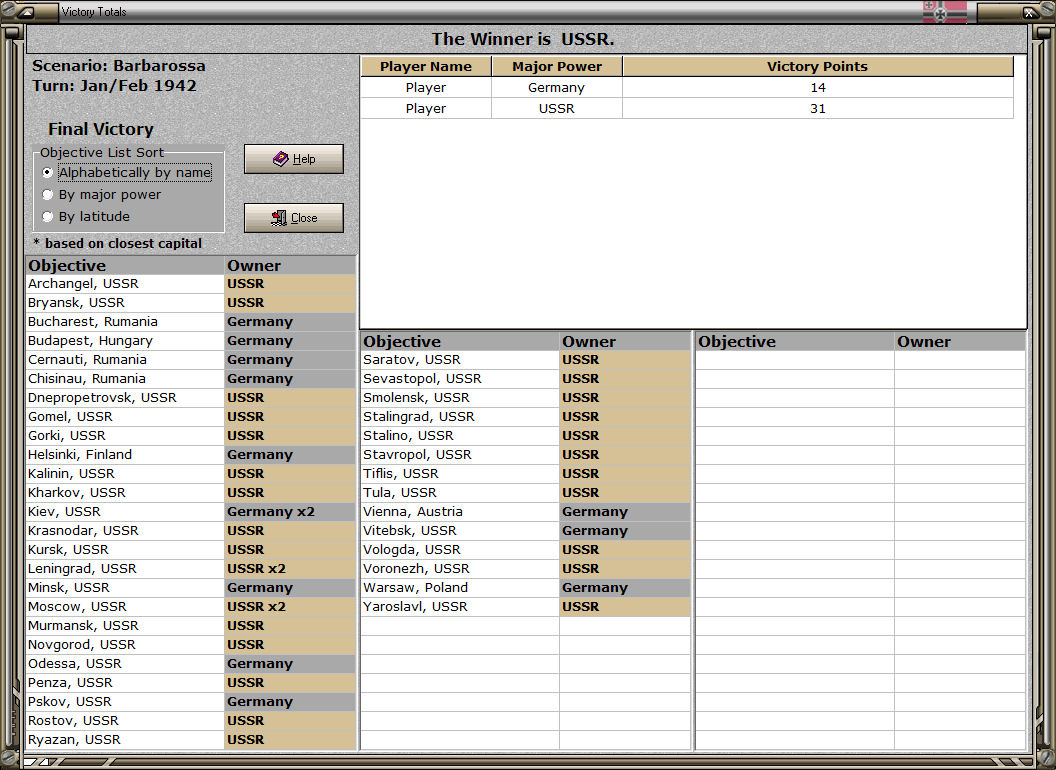The height and width of the screenshot is (770, 1056).
Task: Click the German flag icon in title bar
Action: pyautogui.click(x=944, y=11)
